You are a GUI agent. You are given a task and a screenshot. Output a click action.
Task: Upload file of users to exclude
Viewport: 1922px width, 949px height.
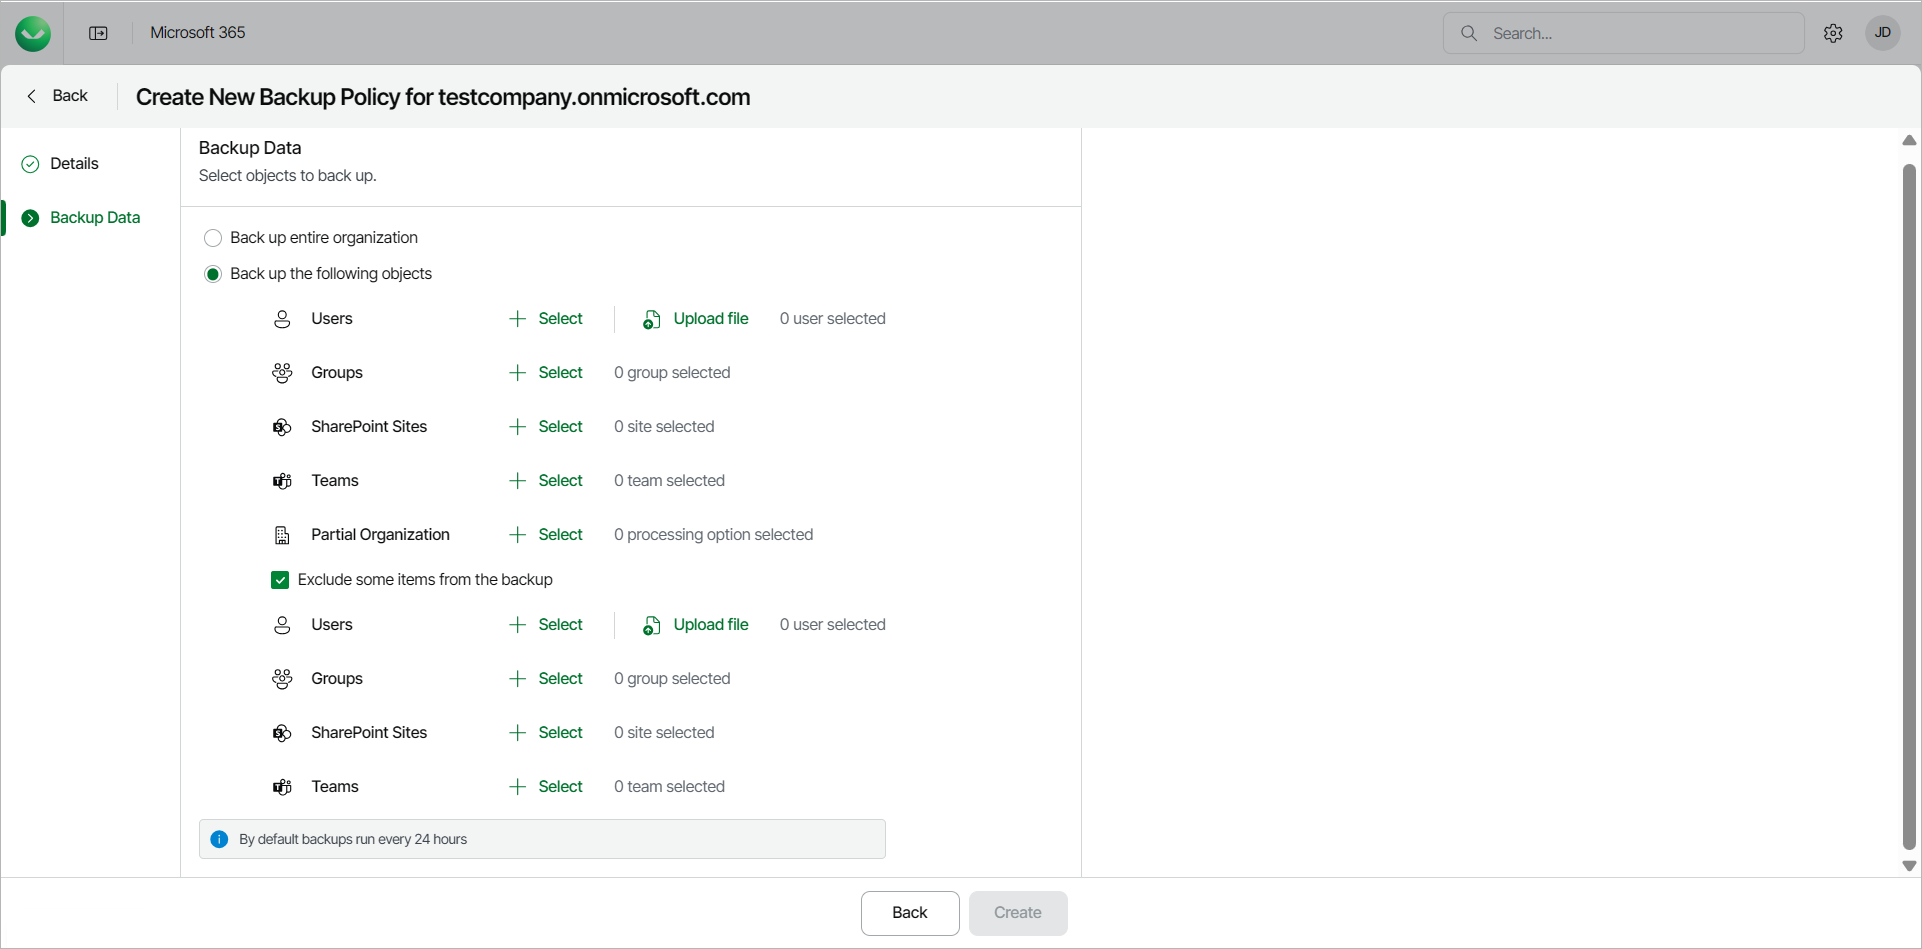(696, 625)
